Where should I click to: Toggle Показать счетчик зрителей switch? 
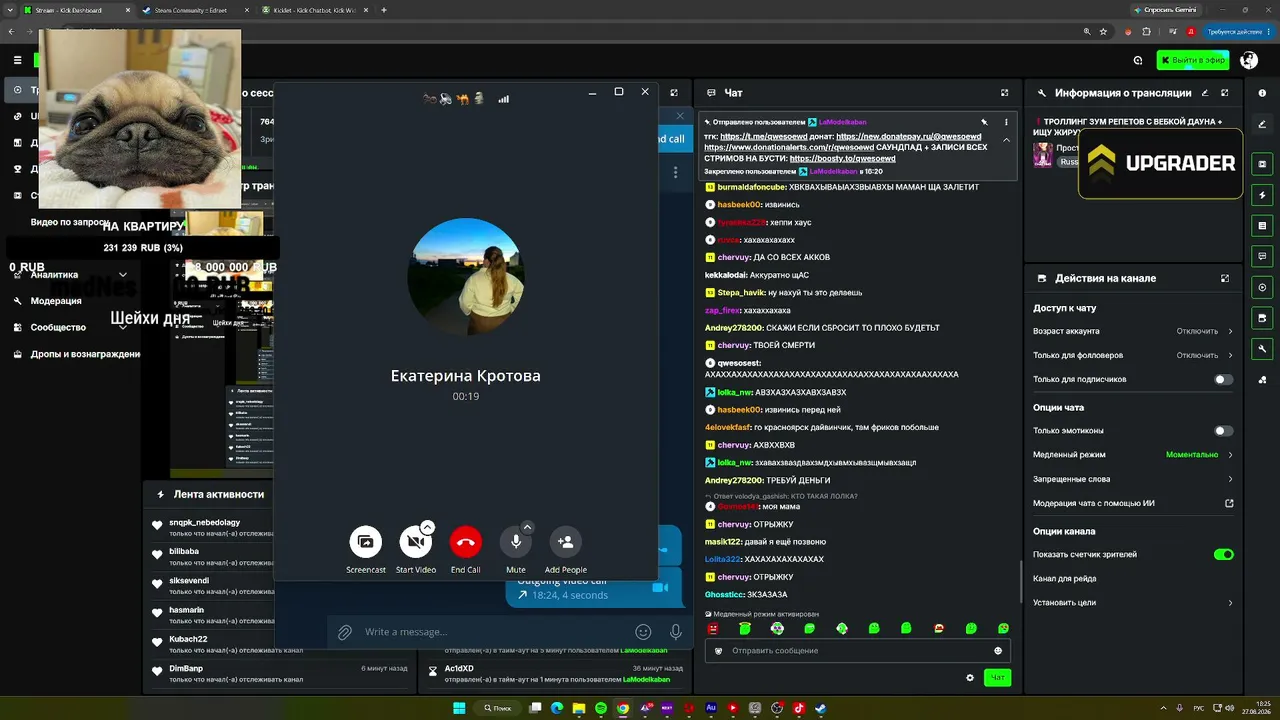[1223, 554]
